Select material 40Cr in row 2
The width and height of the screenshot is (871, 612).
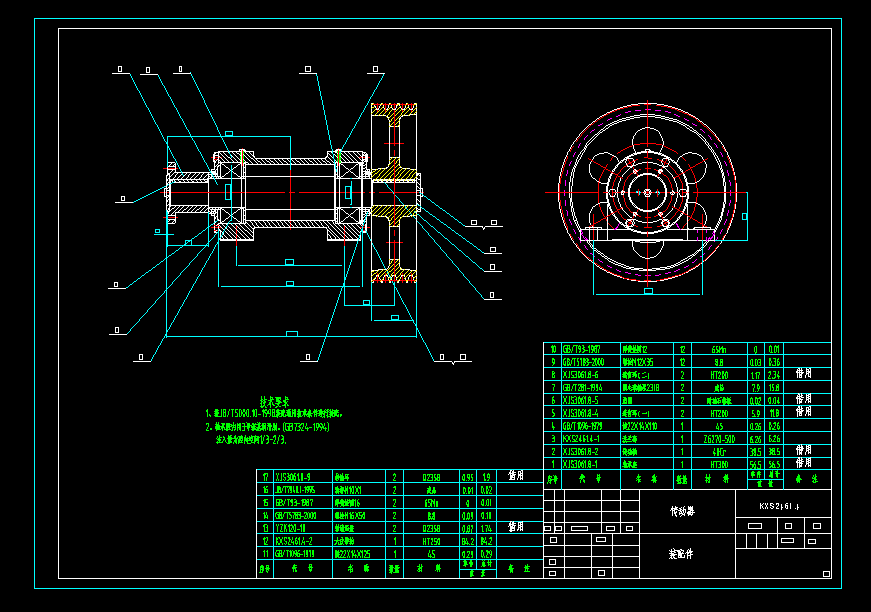(x=719, y=452)
